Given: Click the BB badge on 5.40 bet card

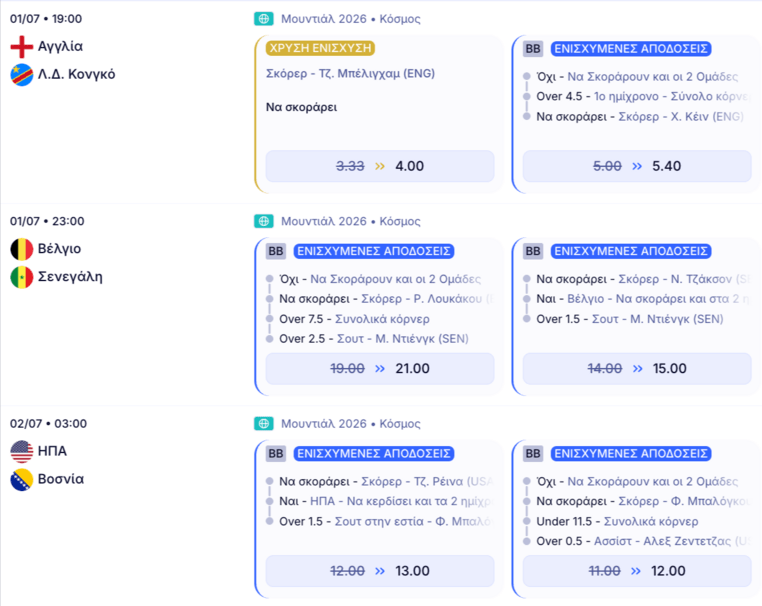Looking at the screenshot, I should pyautogui.click(x=533, y=49).
